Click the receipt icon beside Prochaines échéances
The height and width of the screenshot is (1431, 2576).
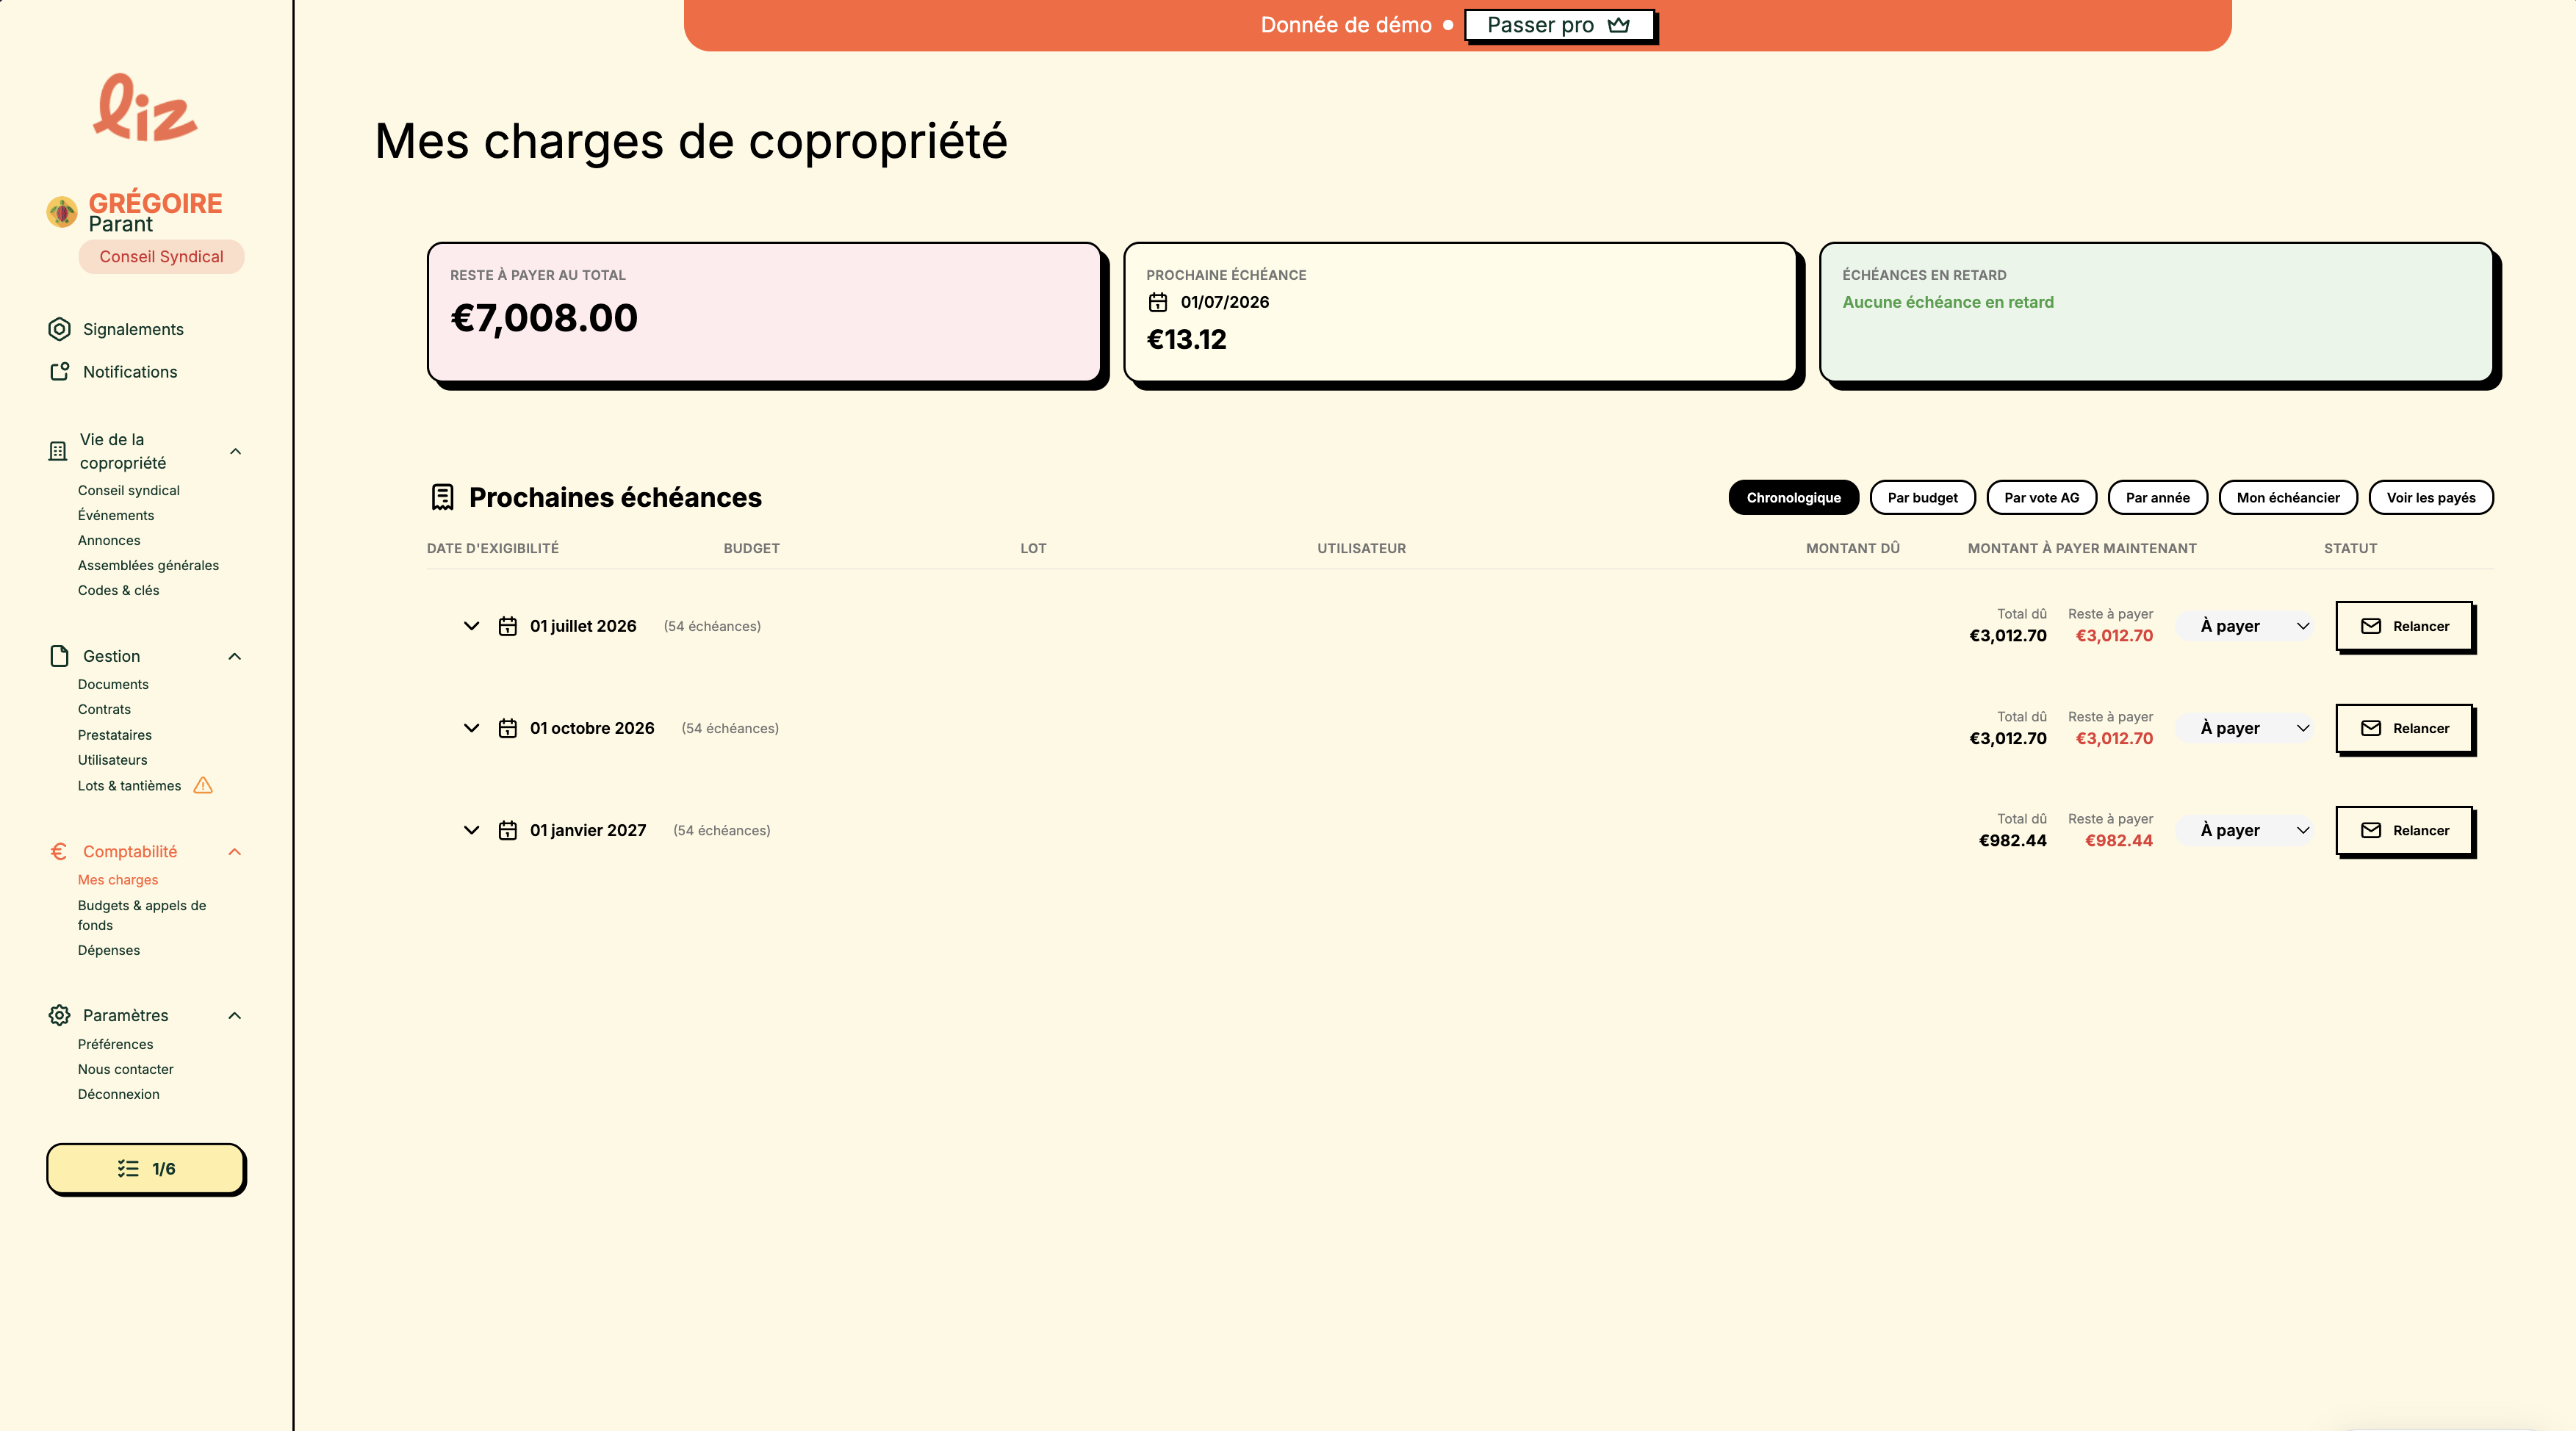click(443, 497)
